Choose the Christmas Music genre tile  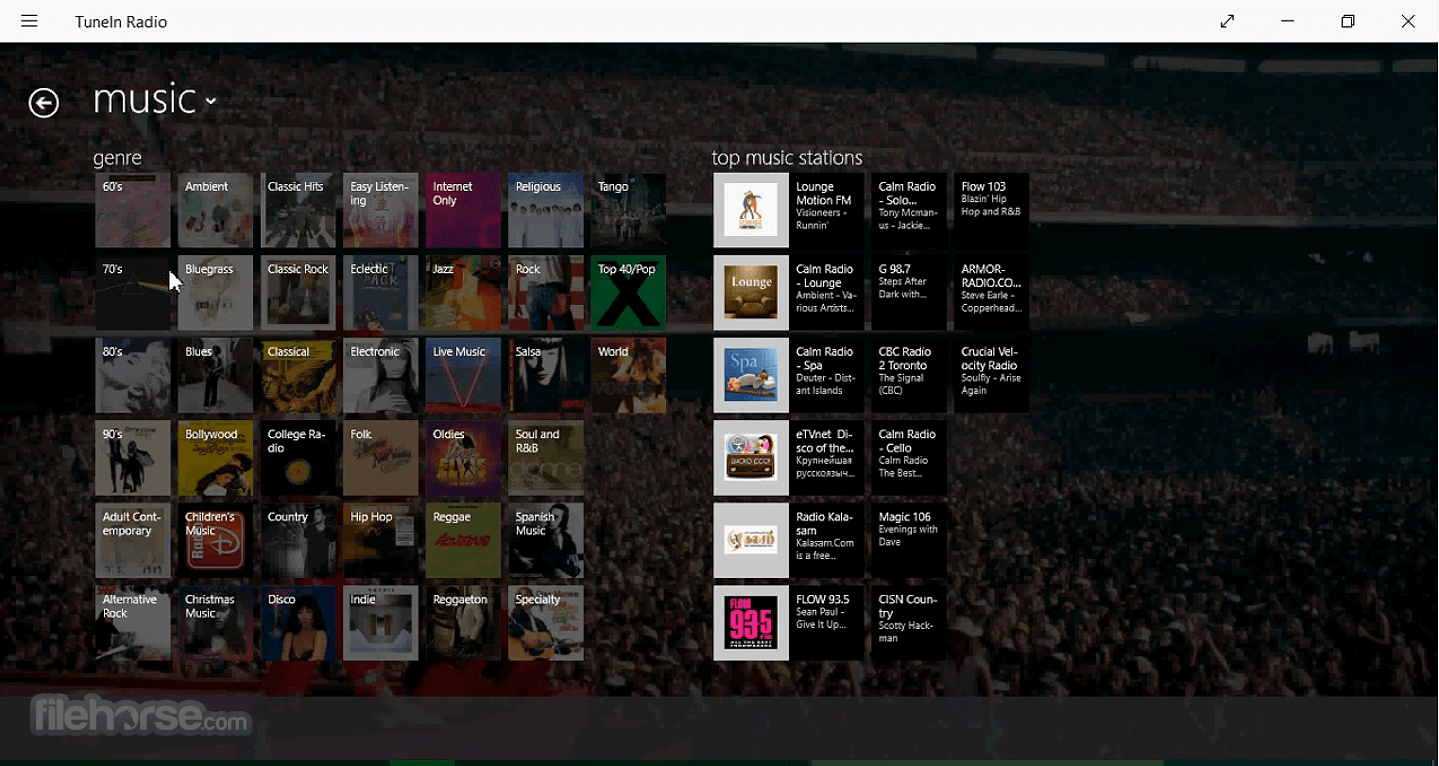click(x=216, y=623)
